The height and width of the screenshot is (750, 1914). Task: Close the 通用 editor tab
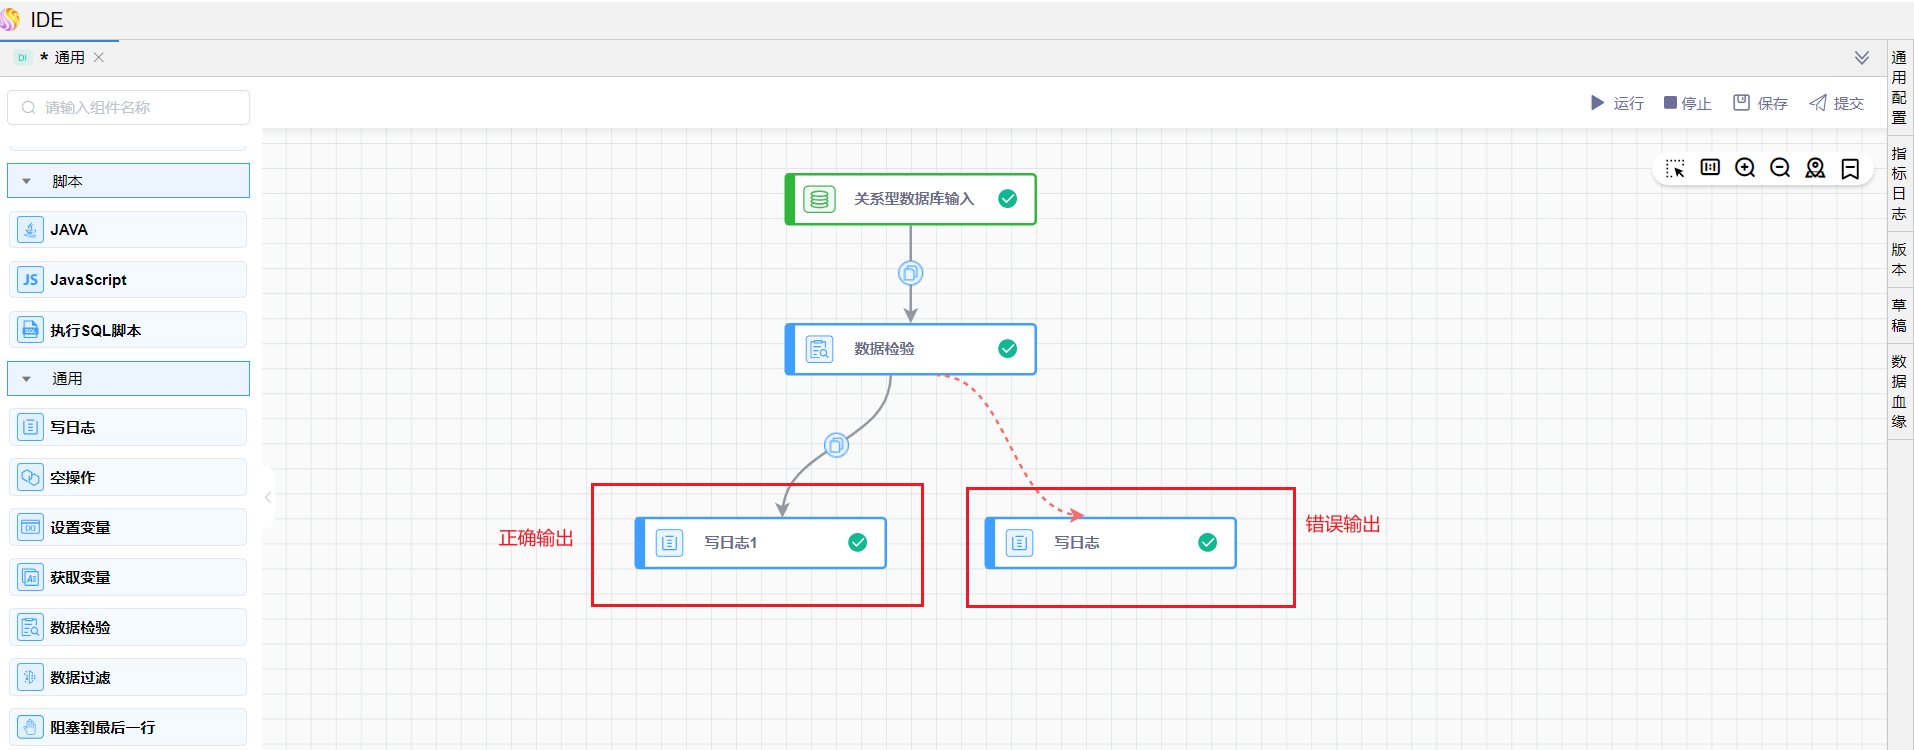point(99,58)
